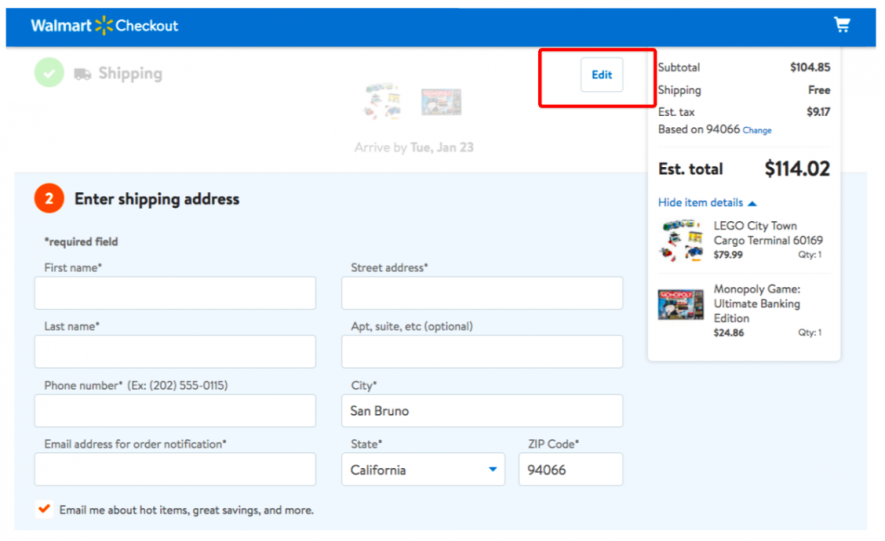This screenshot has height=541, width=885.
Task: Click the Subtotal value $104.85
Action: [x=810, y=67]
